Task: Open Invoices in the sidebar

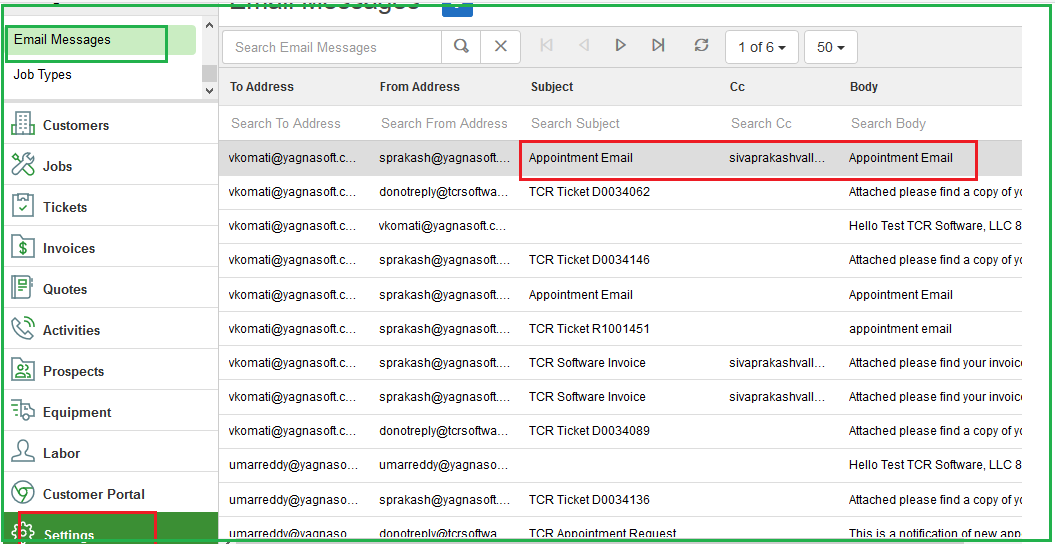Action: pyautogui.click(x=69, y=248)
